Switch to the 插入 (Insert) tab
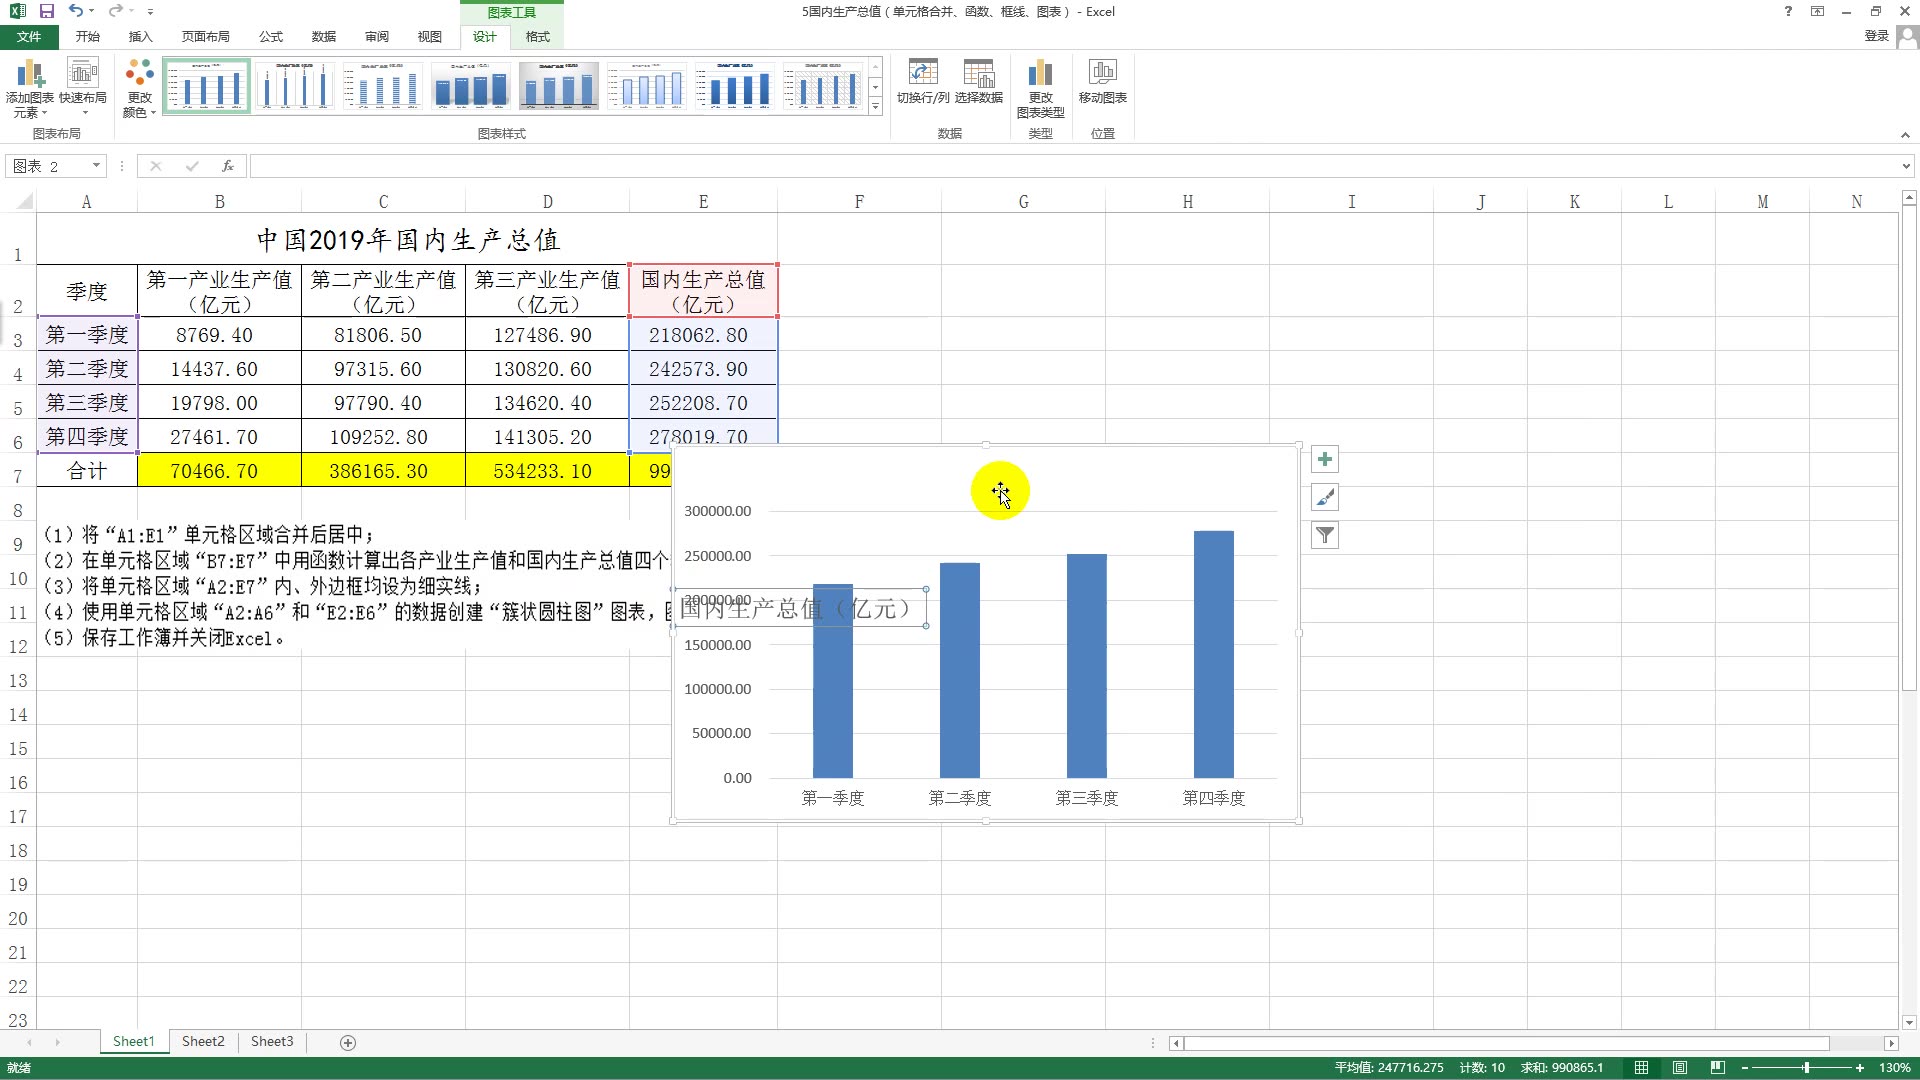The width and height of the screenshot is (1920, 1080). pos(140,36)
